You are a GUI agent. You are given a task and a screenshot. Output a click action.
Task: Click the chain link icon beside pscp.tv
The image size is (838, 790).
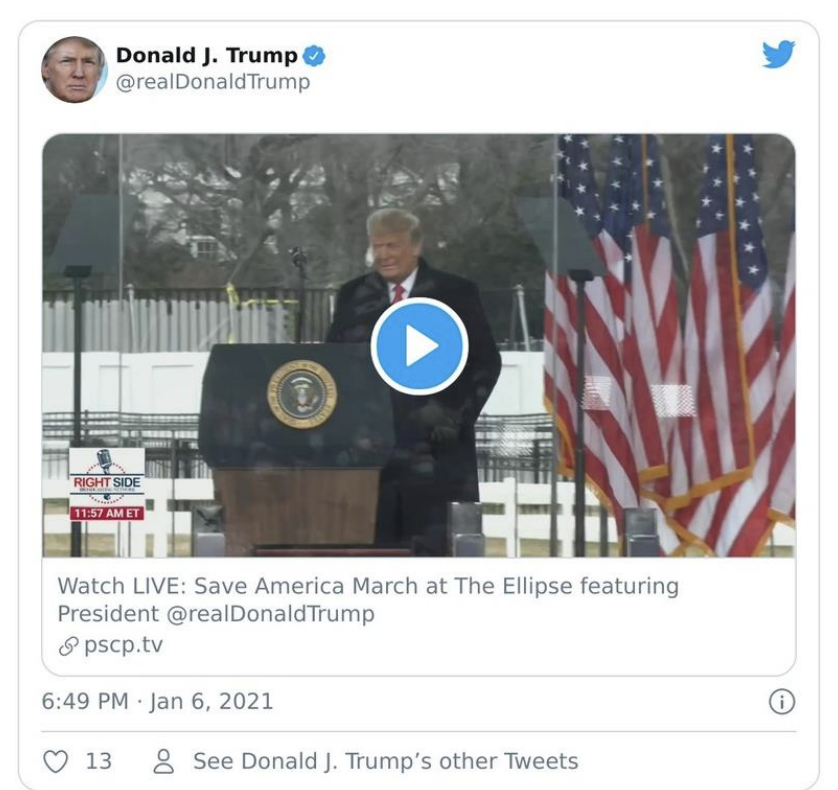pyautogui.click(x=68, y=646)
